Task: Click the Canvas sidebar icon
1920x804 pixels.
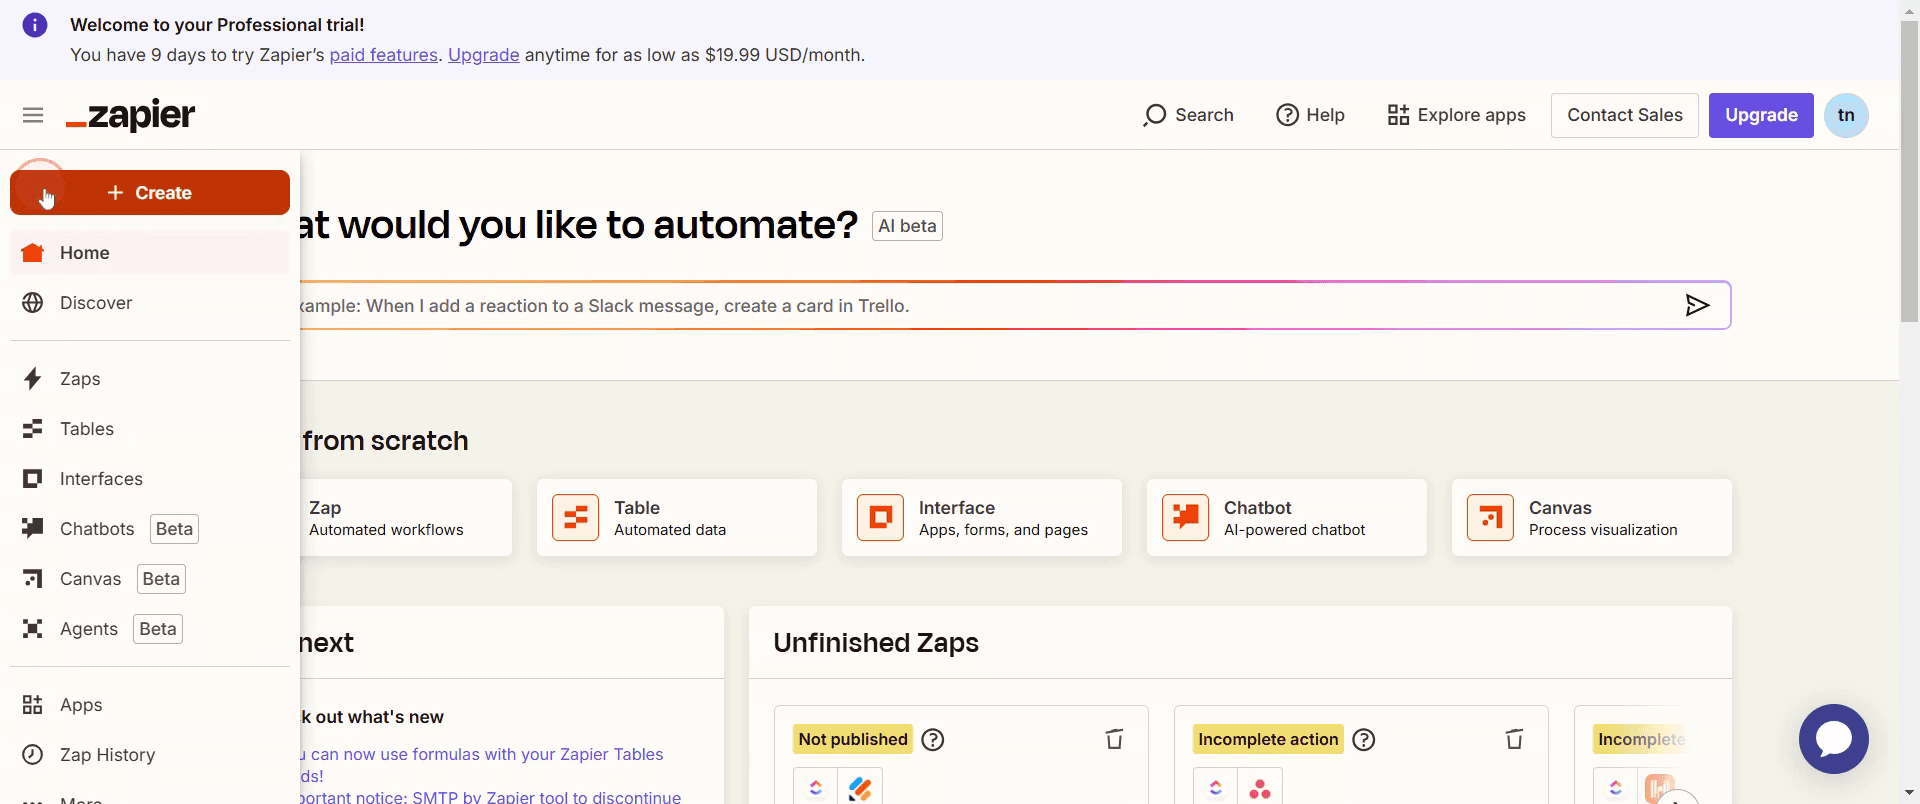Action: (33, 579)
